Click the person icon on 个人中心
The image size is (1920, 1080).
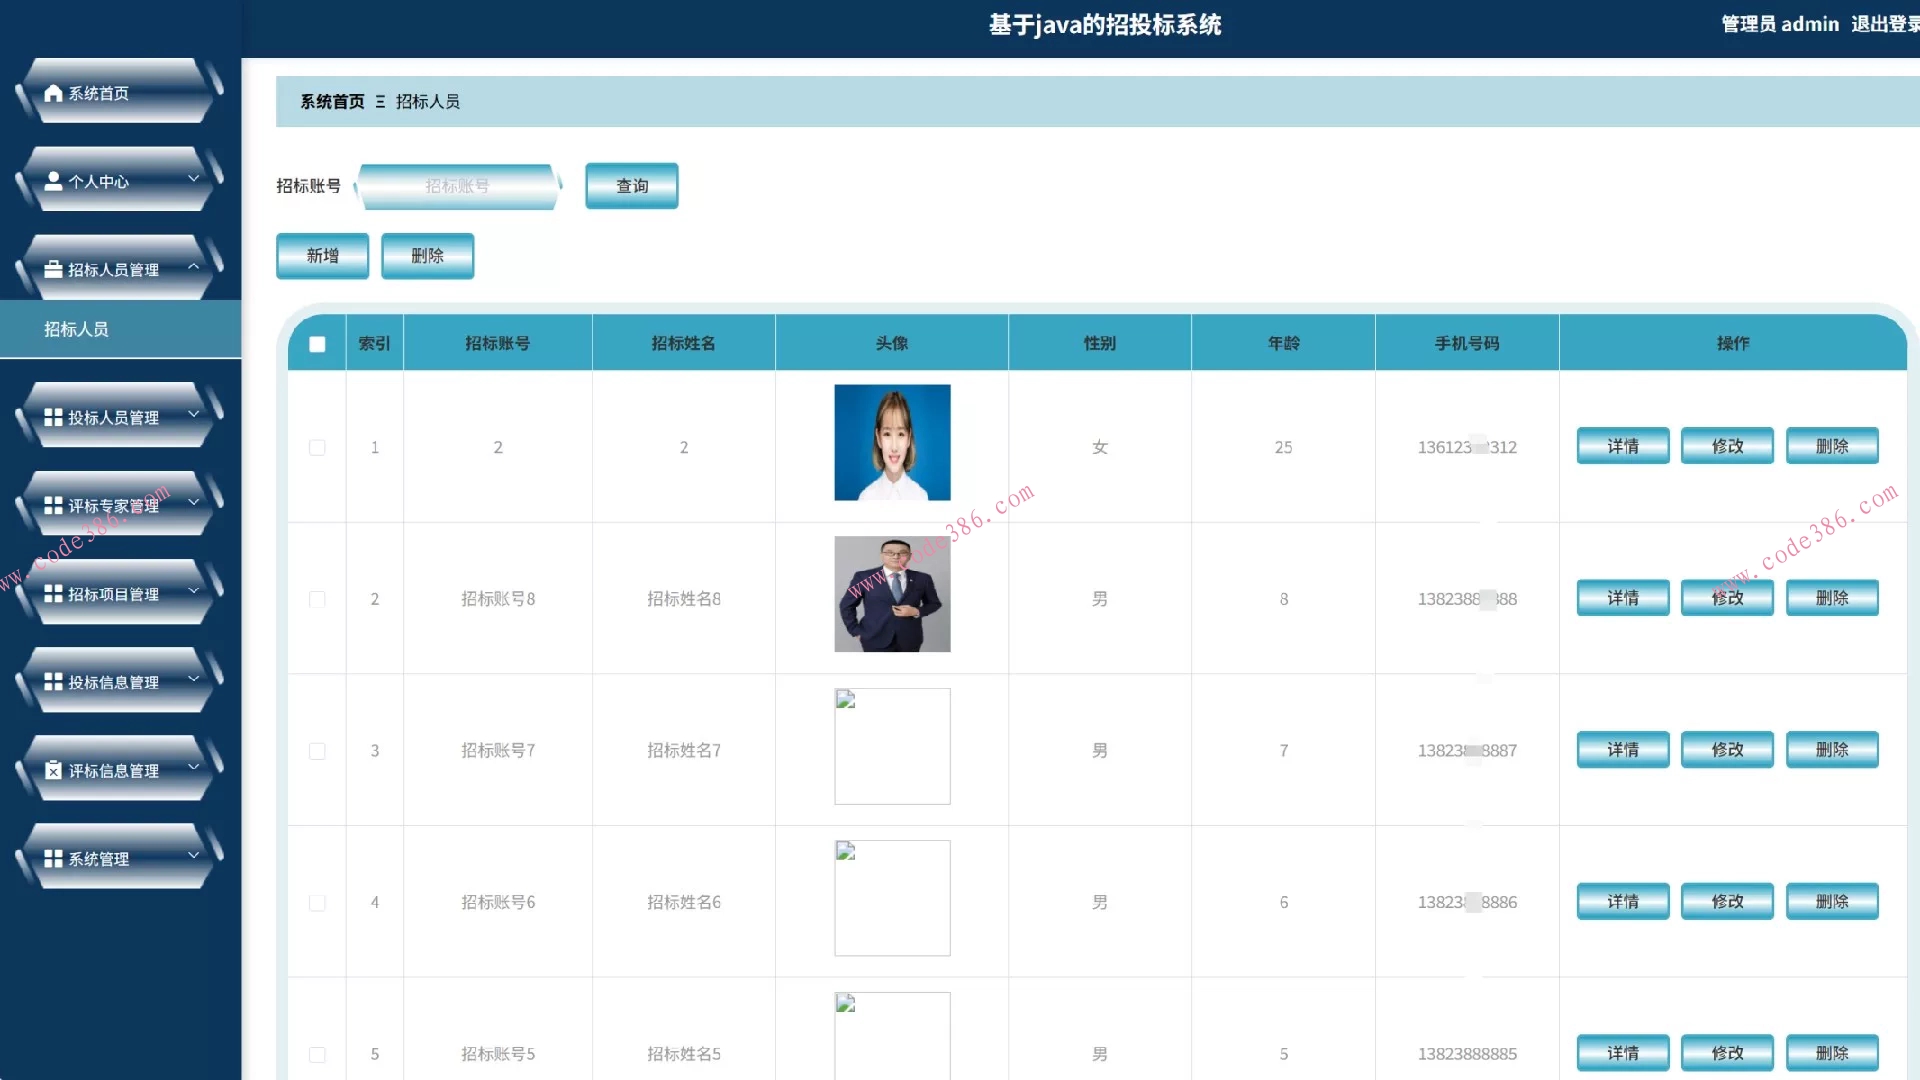coord(54,181)
